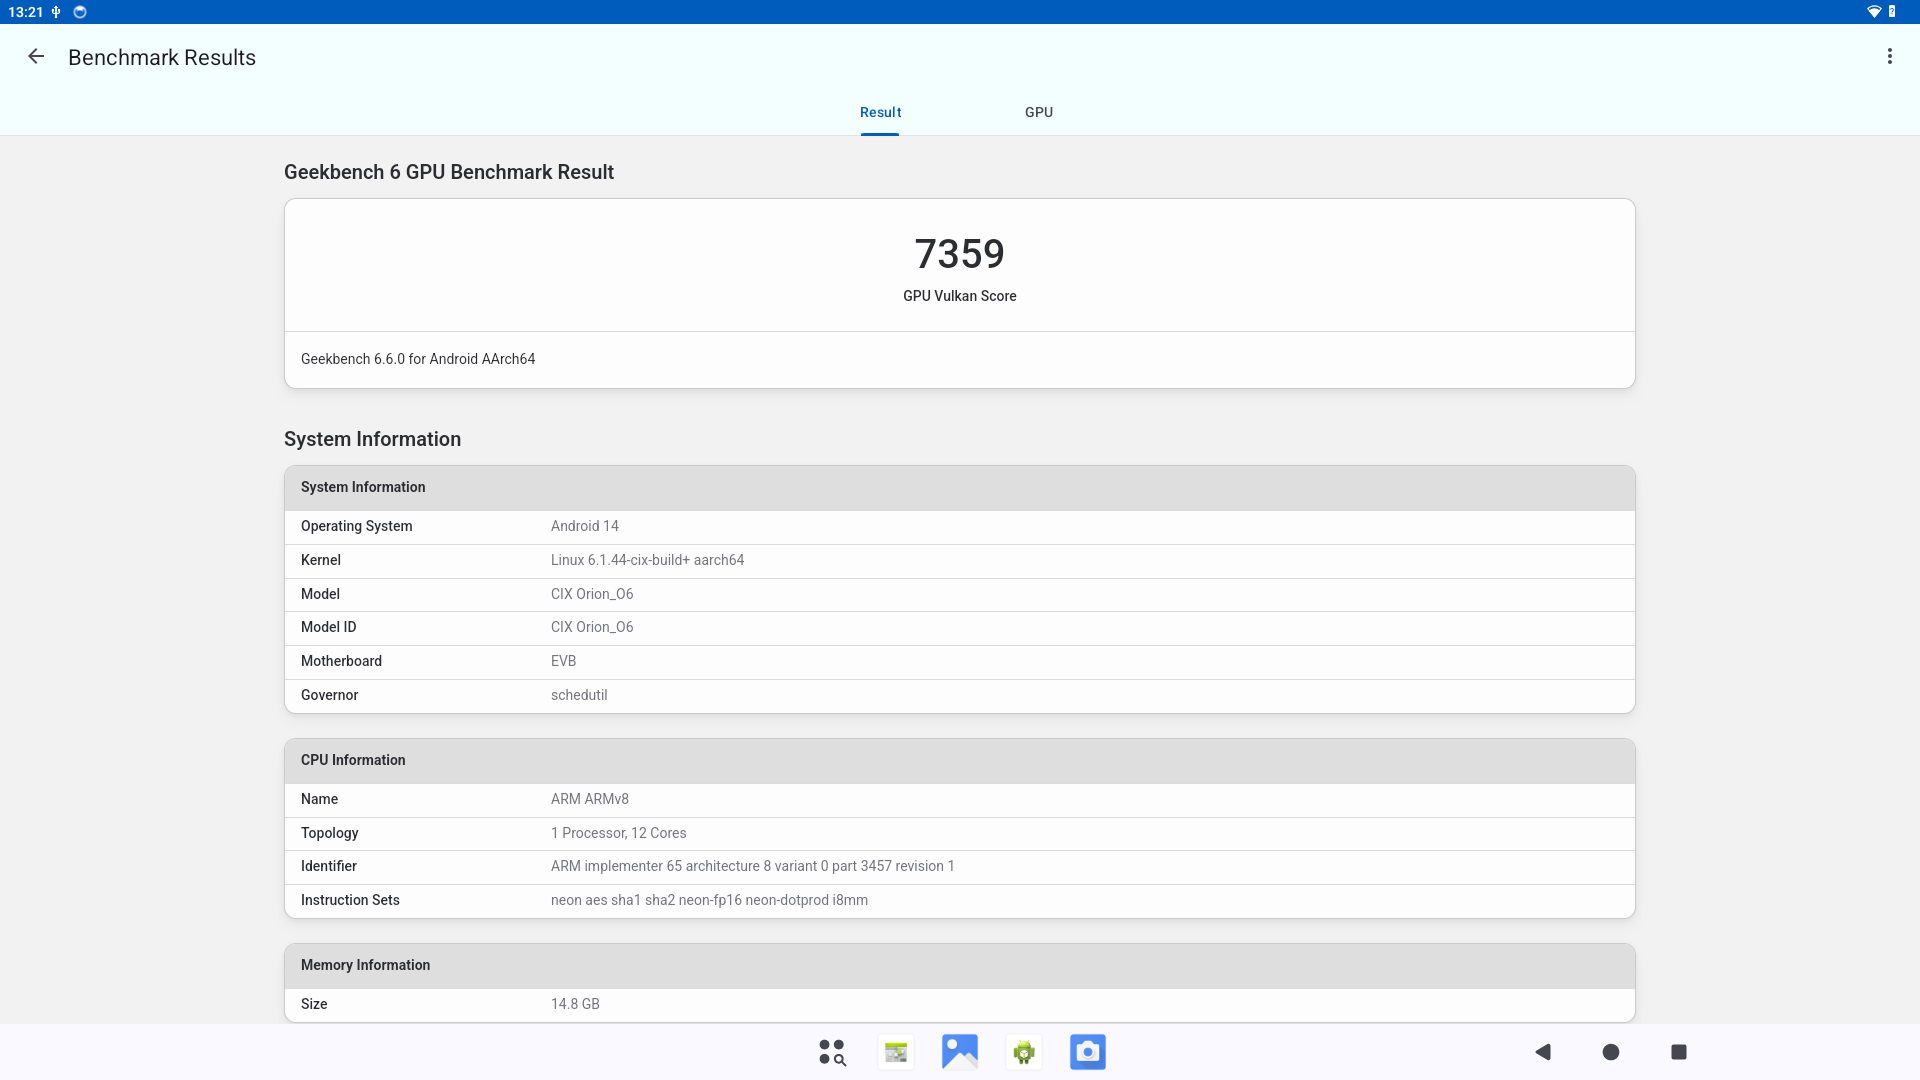Screen dimensions: 1920x1080
Task: Tap the Memory Information header
Action: click(x=365, y=965)
